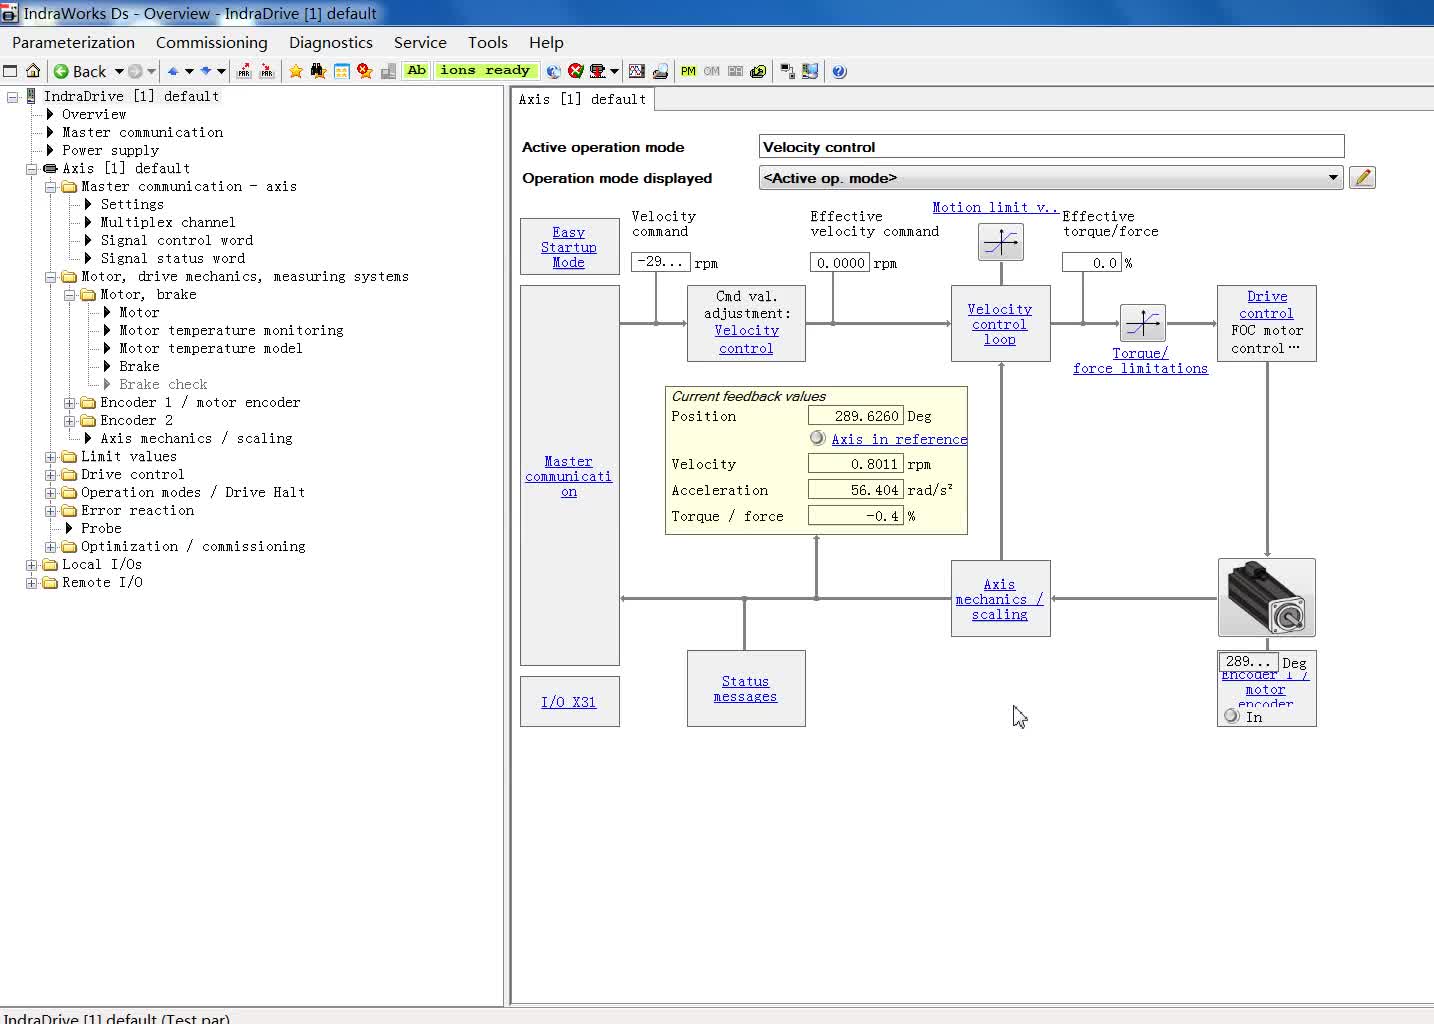Select the 'Axis [1] default' tab
Screen dimensions: 1434x1024
coord(582,99)
